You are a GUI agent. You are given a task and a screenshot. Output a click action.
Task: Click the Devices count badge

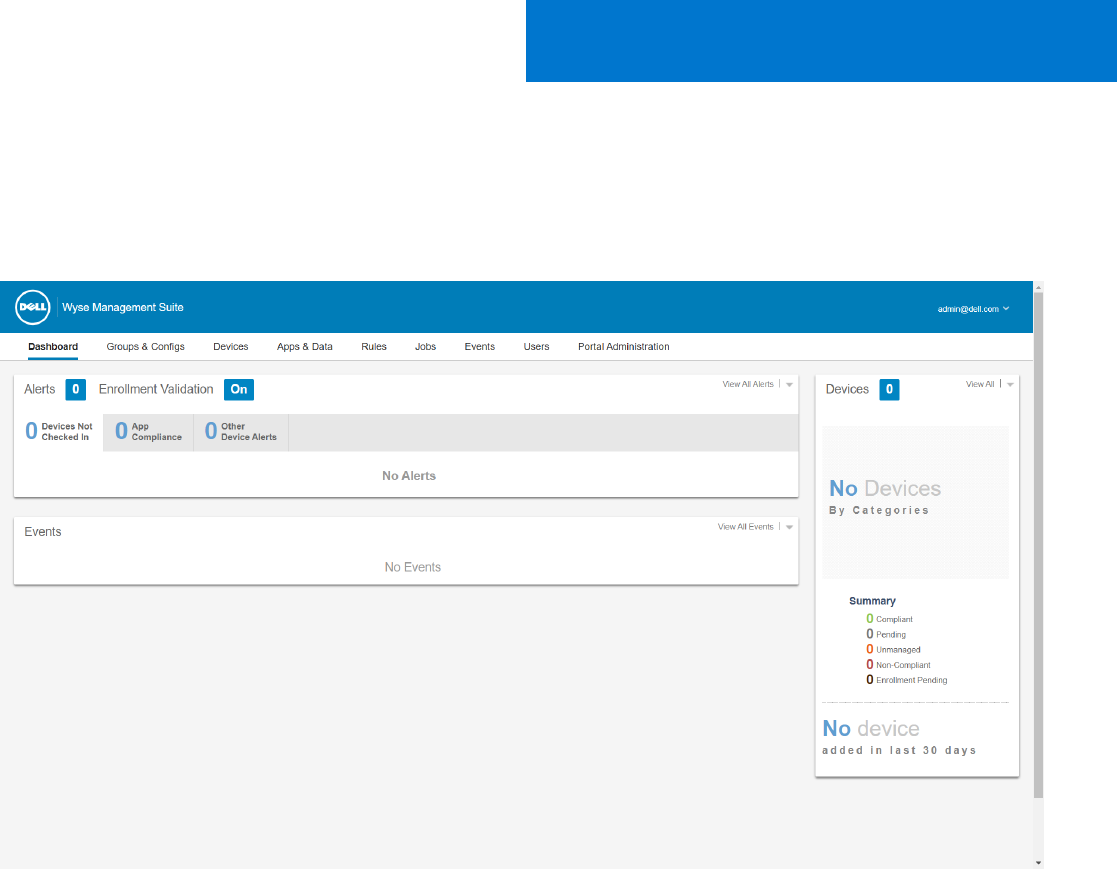point(889,390)
